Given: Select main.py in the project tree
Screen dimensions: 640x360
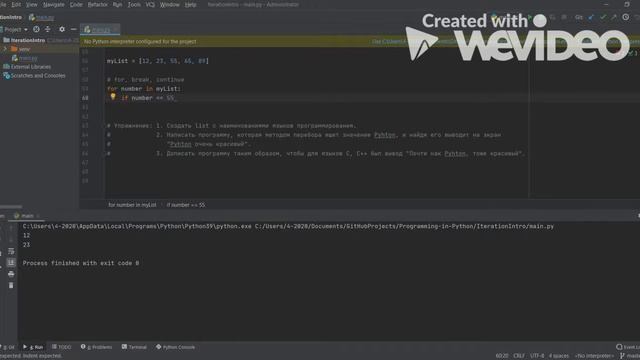Looking at the screenshot, I should (24, 58).
